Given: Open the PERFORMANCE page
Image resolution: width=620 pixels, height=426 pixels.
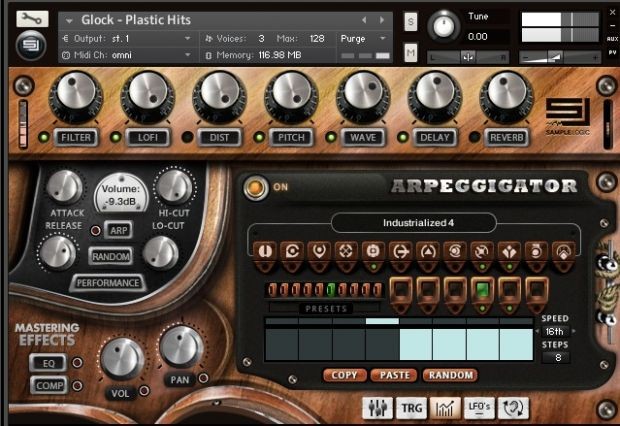Looking at the screenshot, I should (108, 283).
